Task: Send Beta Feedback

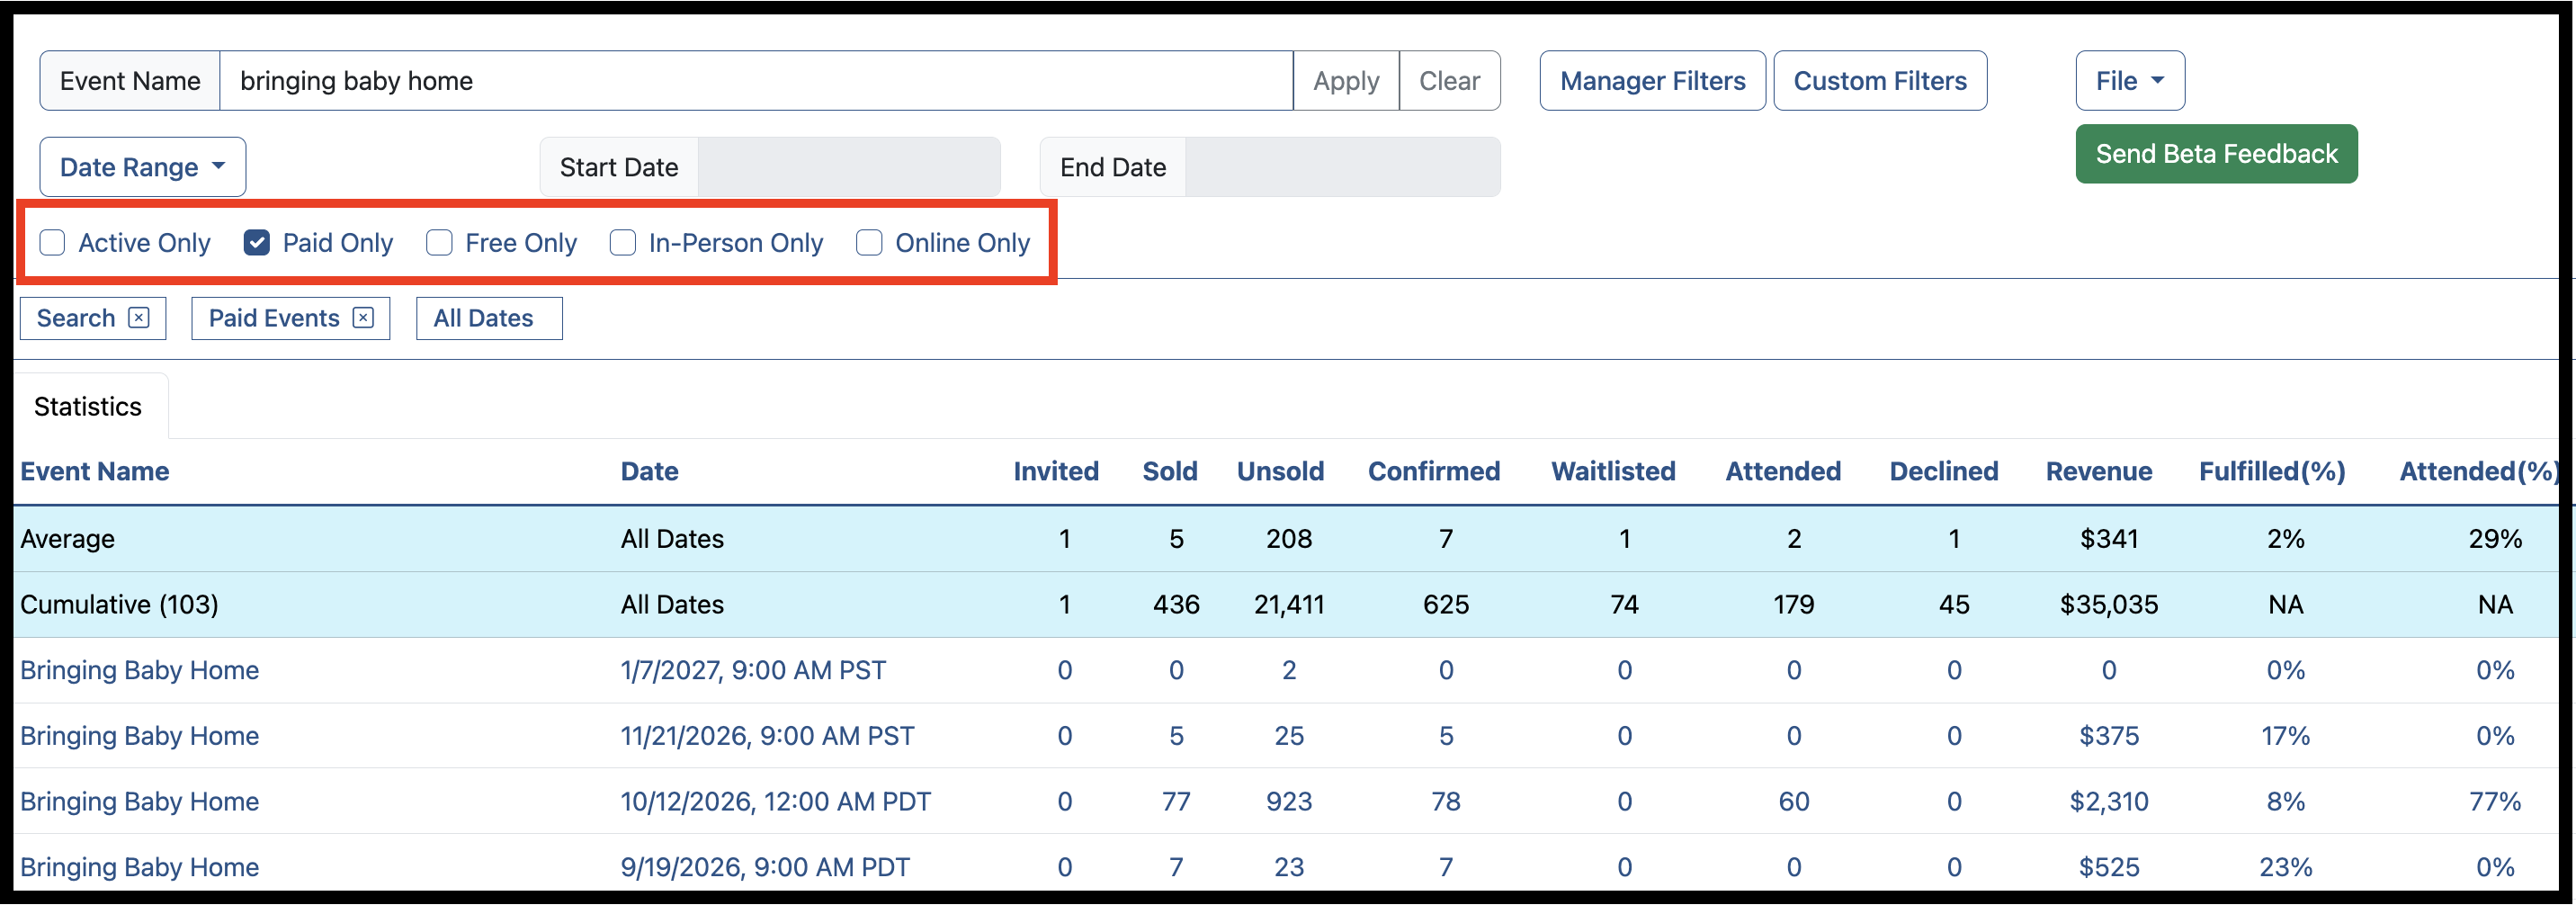Action: point(2216,154)
